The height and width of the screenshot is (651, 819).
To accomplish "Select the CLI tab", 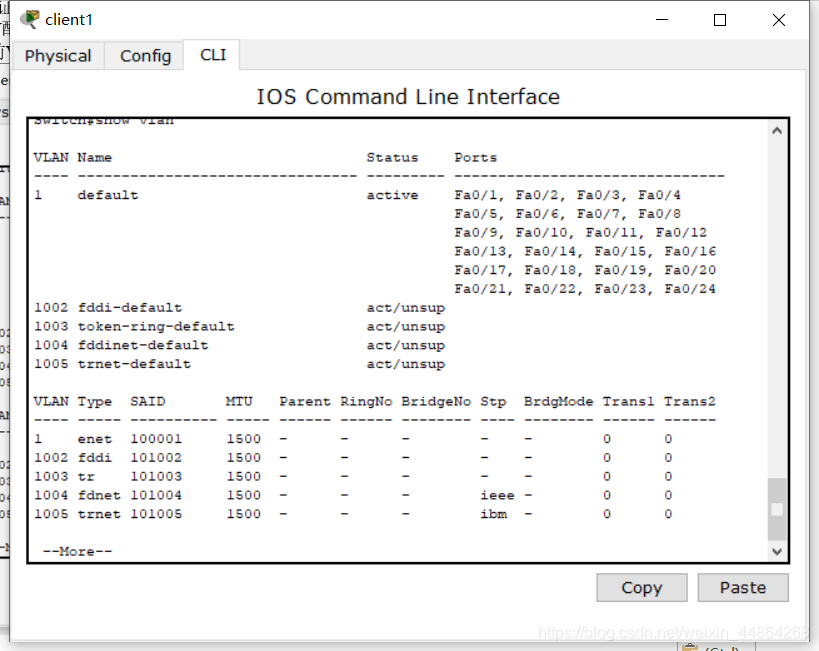I will (x=213, y=54).
